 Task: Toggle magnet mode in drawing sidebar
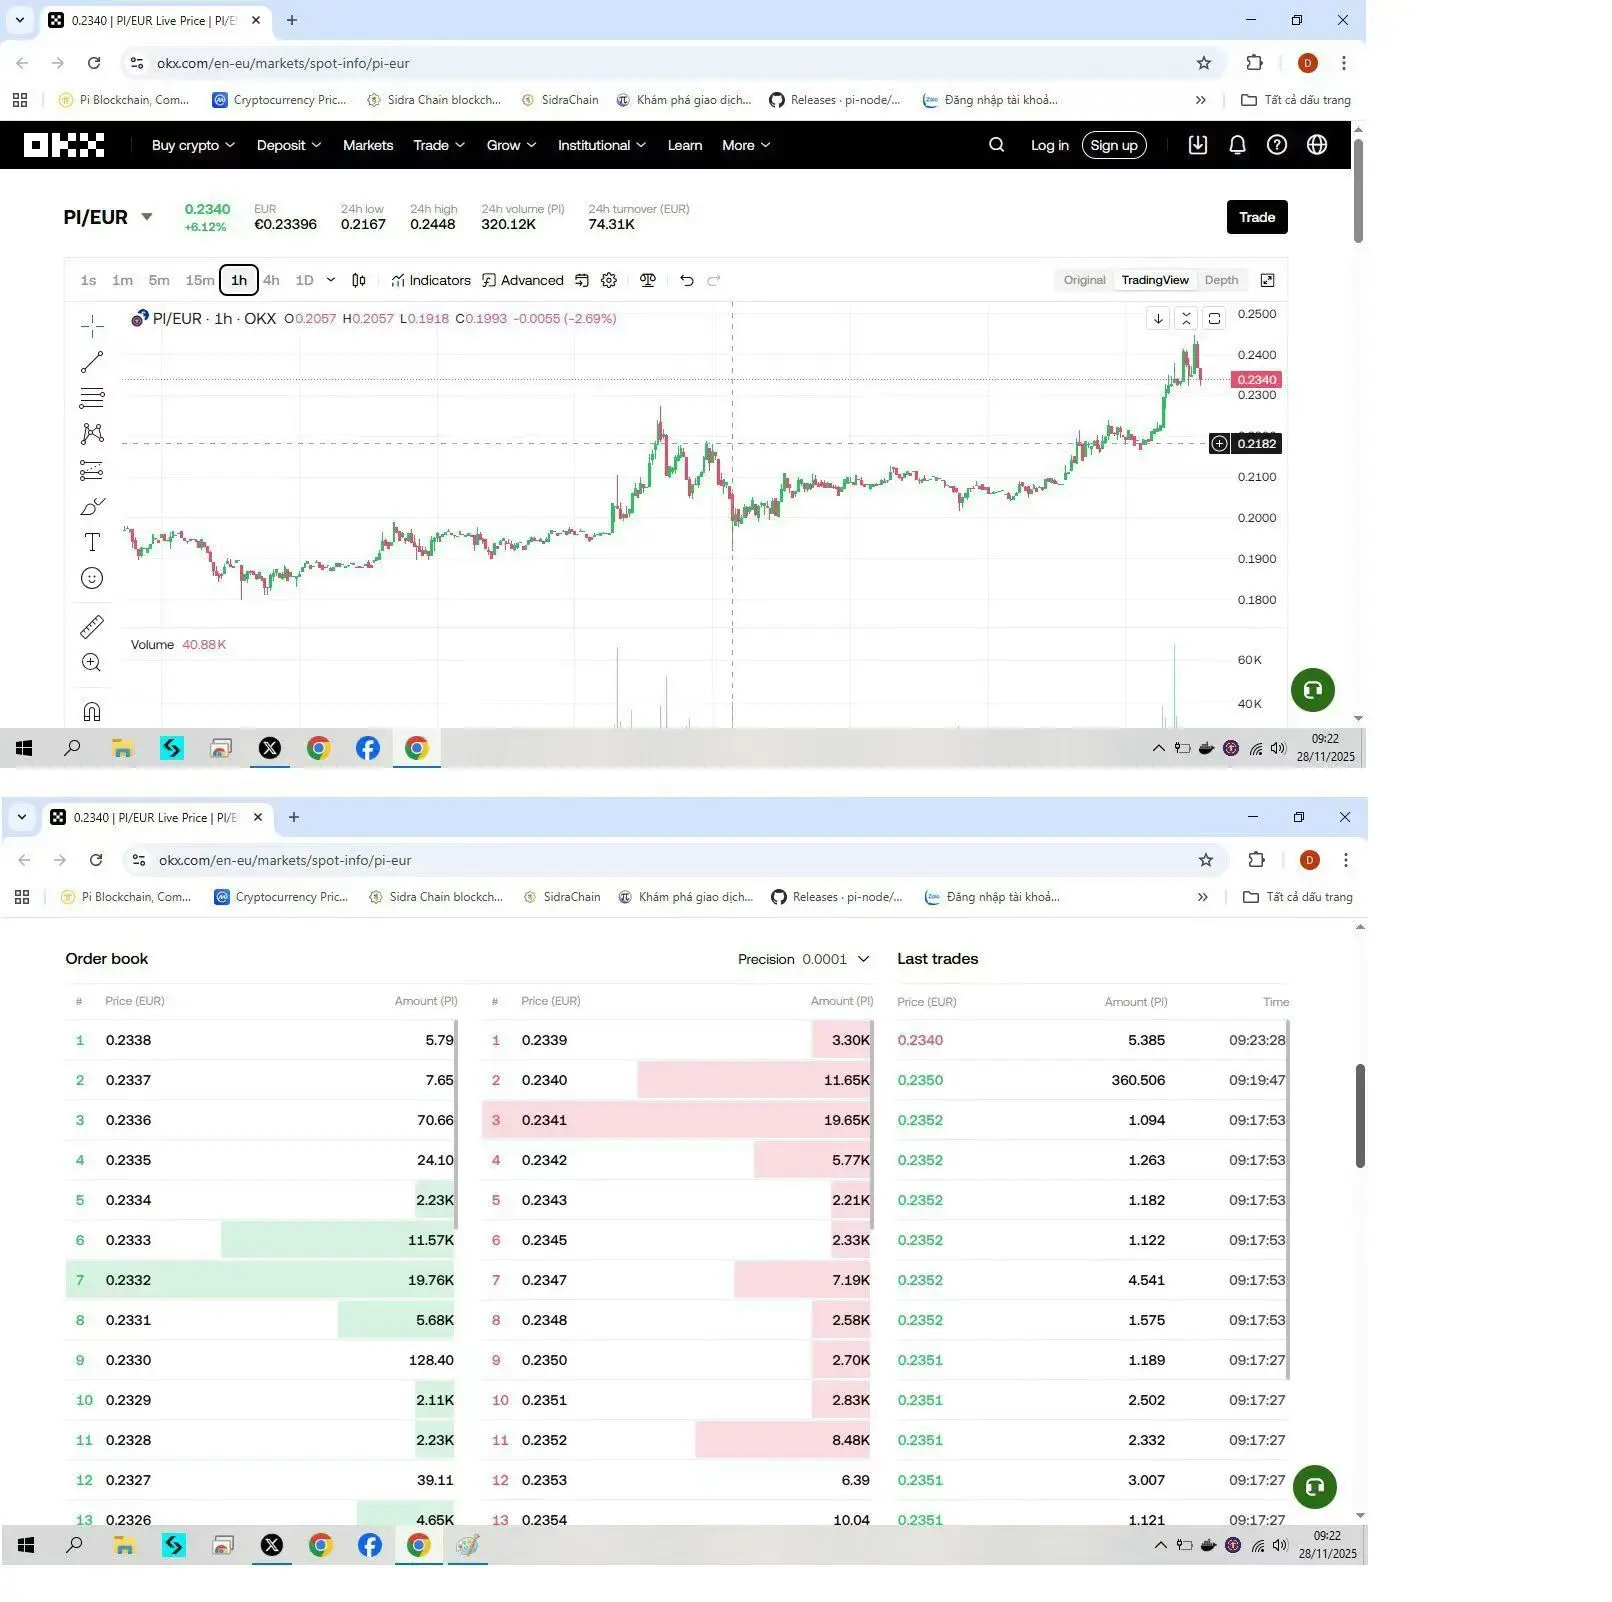[92, 711]
